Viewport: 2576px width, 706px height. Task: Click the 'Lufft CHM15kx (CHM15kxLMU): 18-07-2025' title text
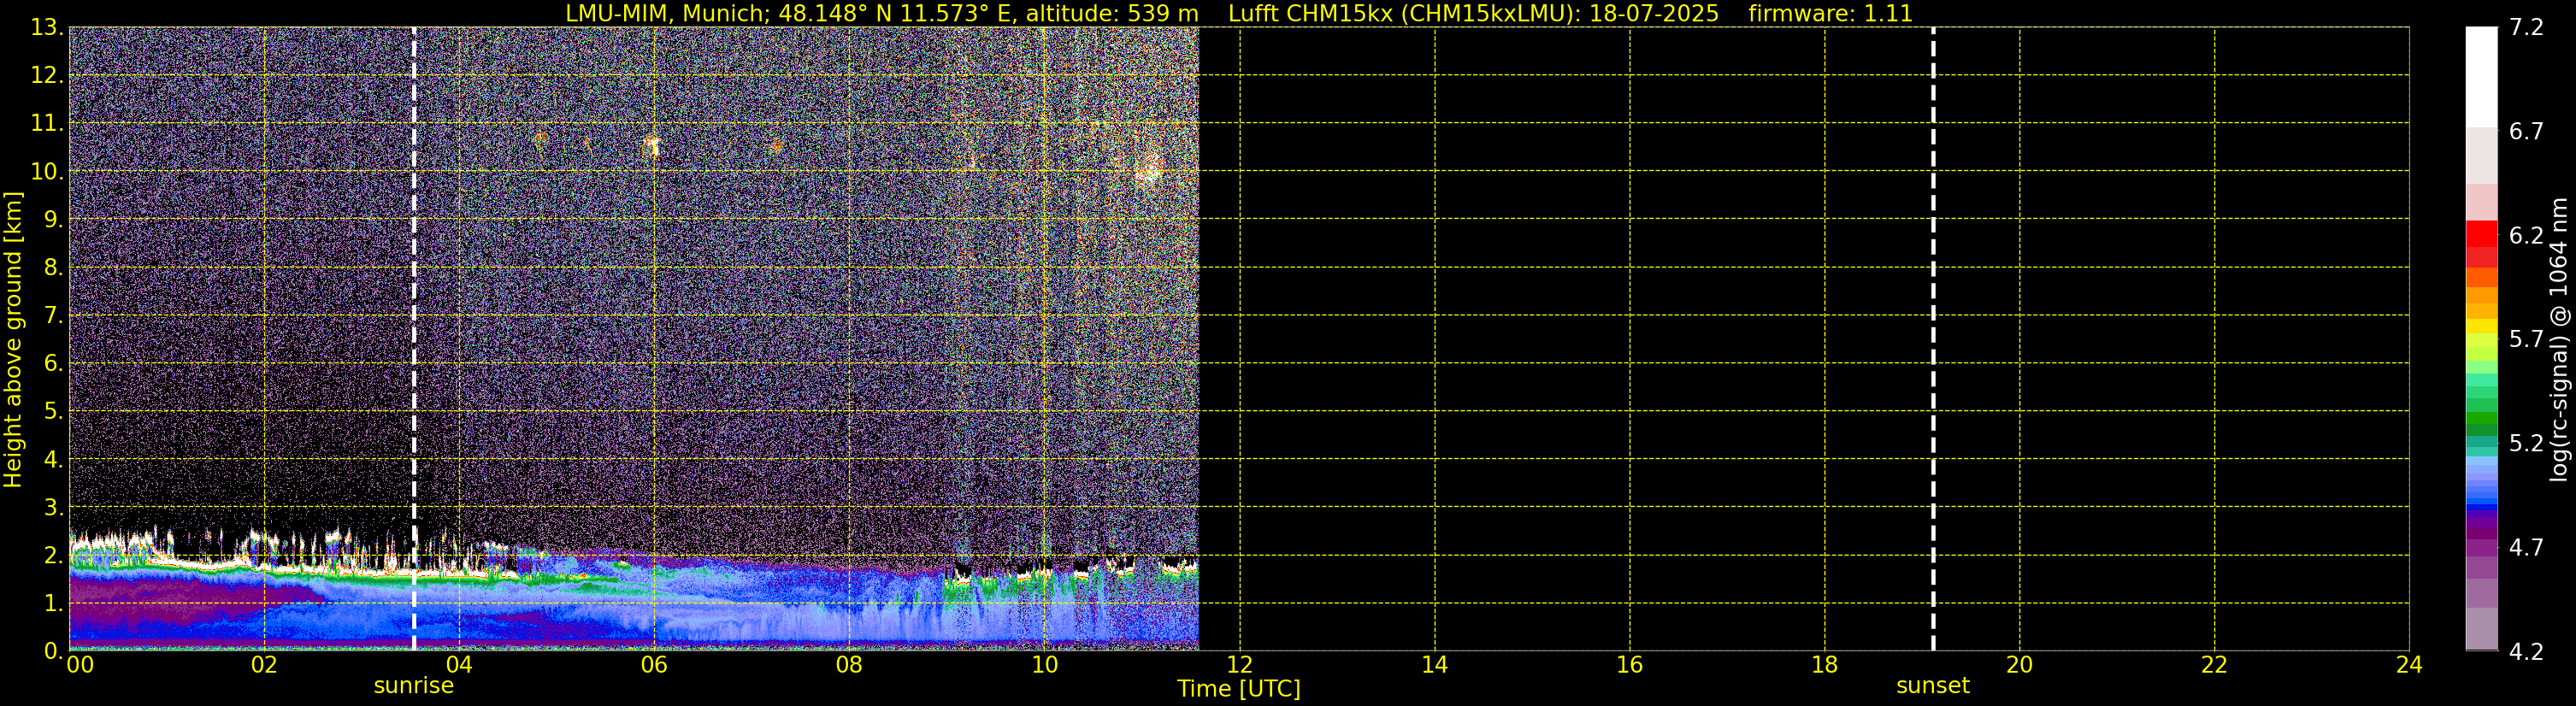click(x=1473, y=14)
